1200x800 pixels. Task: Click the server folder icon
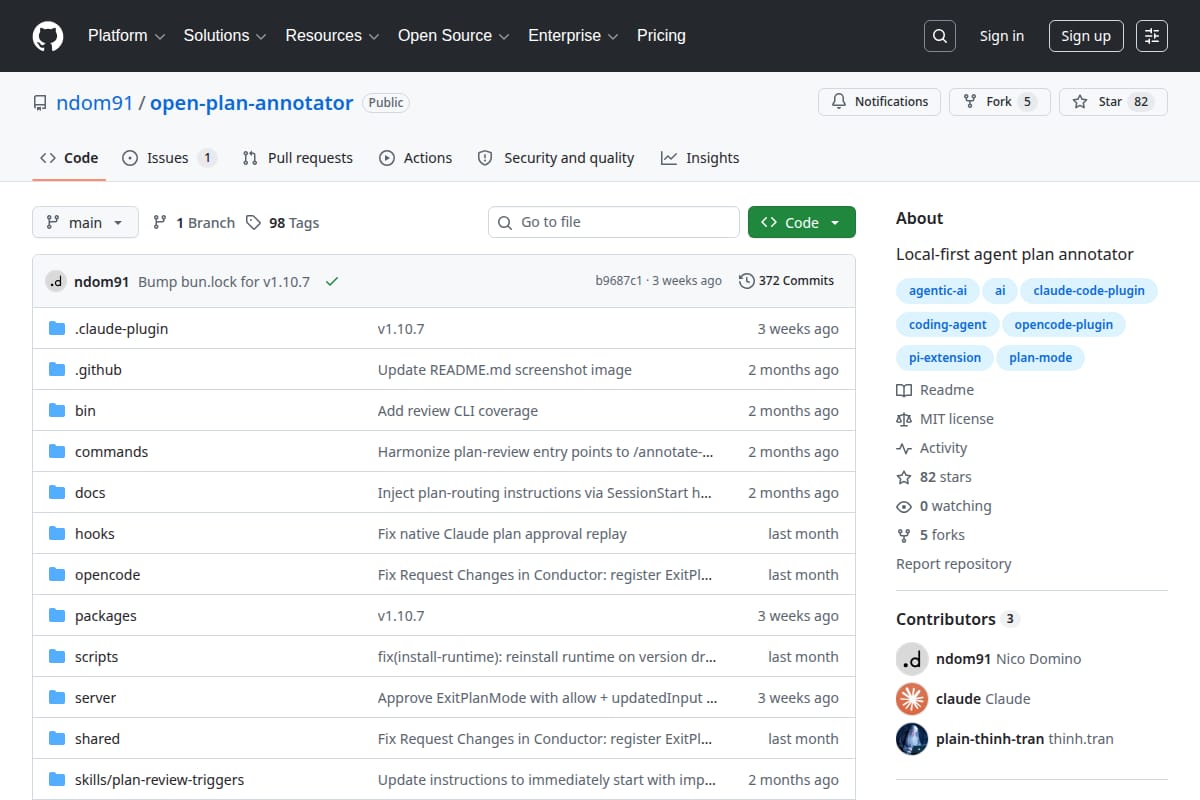(x=57, y=698)
